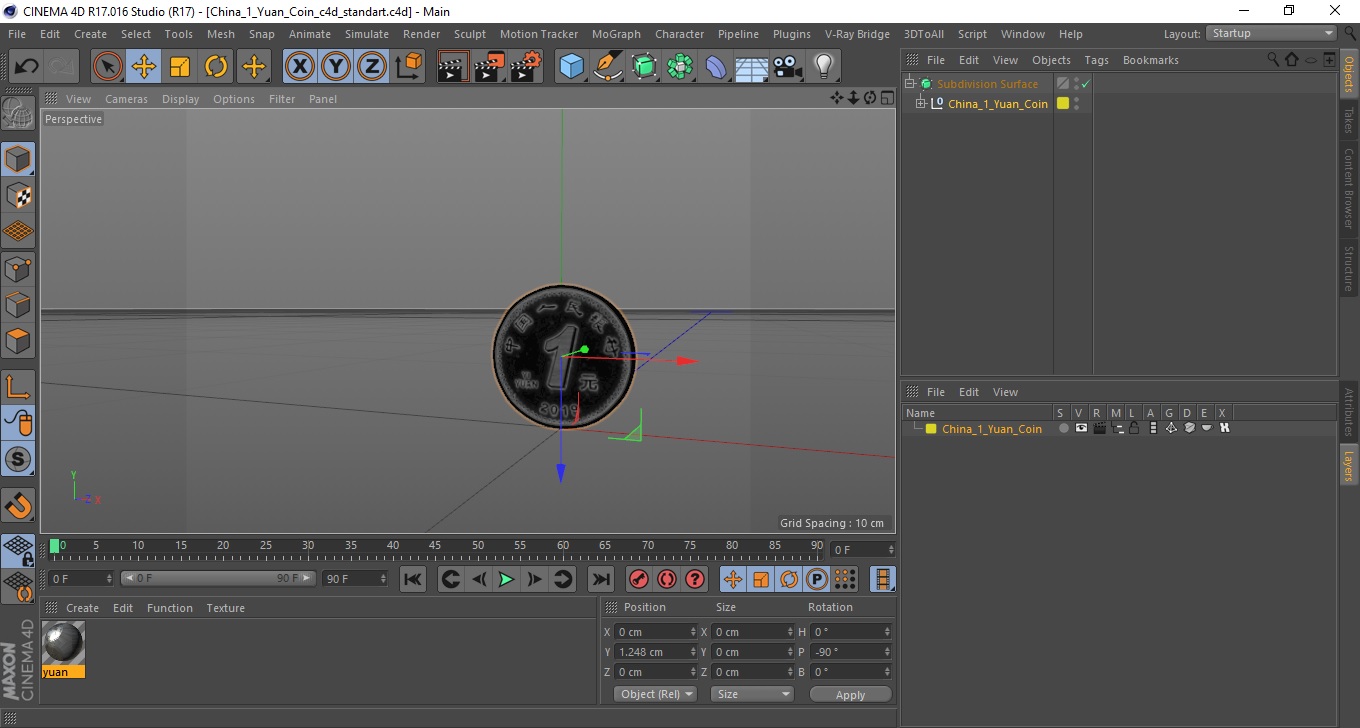Image resolution: width=1360 pixels, height=728 pixels.
Task: Open the V-Ray Bridge menu
Action: (x=857, y=34)
